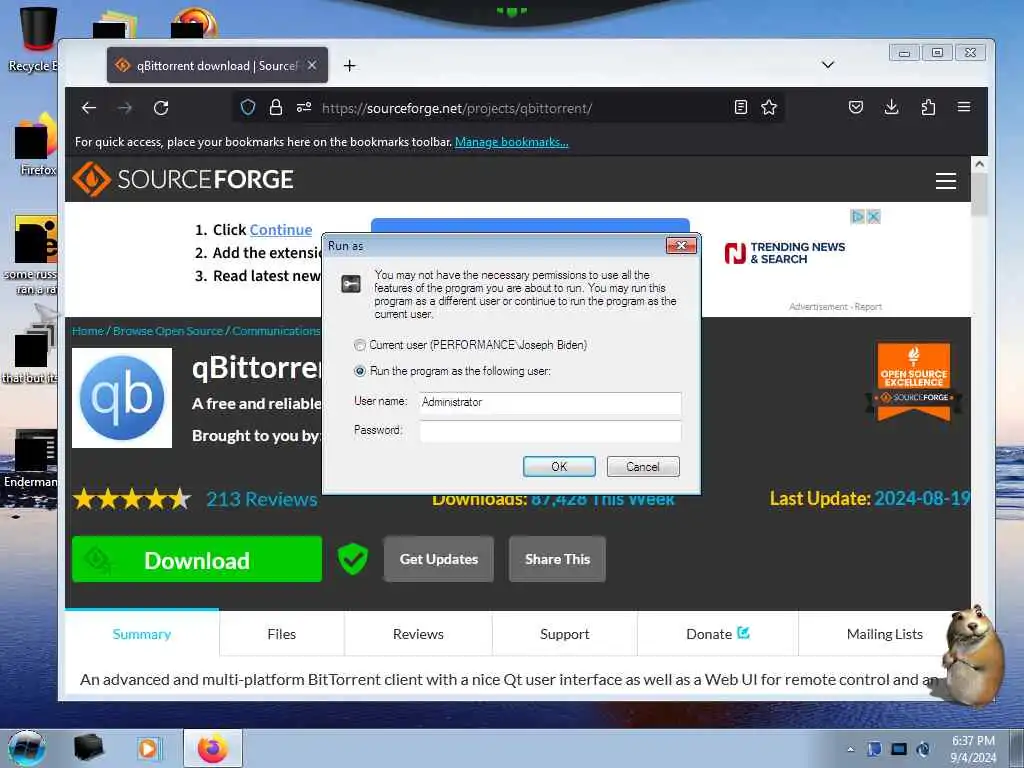Click the page scrollbar up arrow
The width and height of the screenshot is (1024, 768).
point(979,165)
